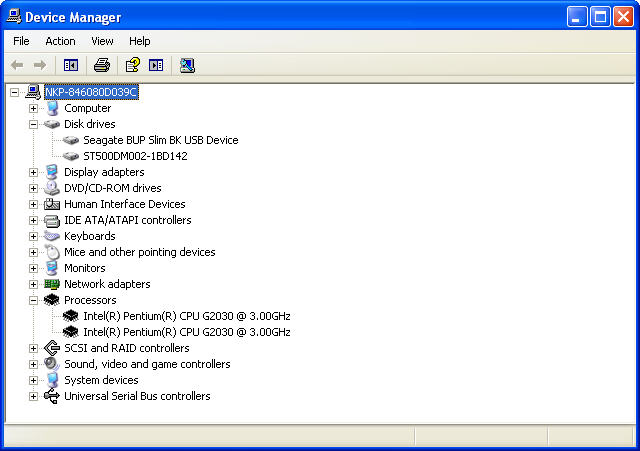Click the System devices icon
640x451 pixels.
(52, 380)
